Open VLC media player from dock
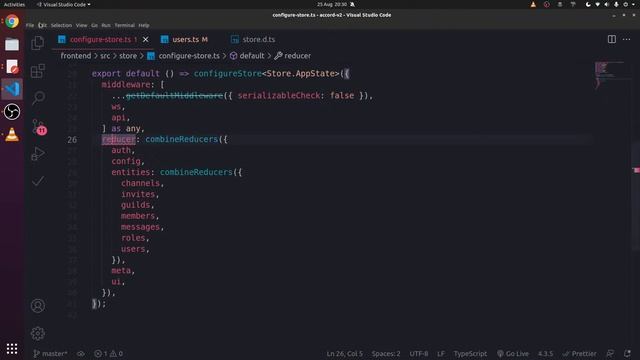This screenshot has height=360, width=640. [12, 134]
